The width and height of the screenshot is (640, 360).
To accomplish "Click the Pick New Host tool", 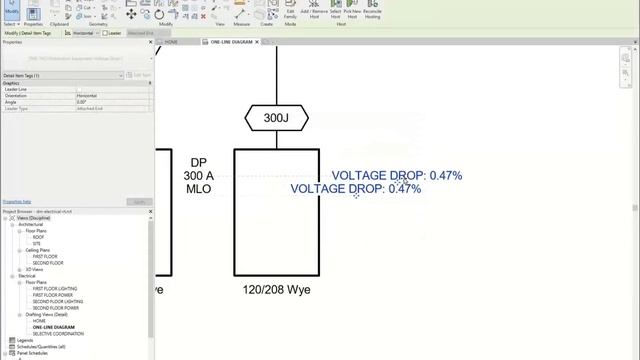I will click(352, 10).
